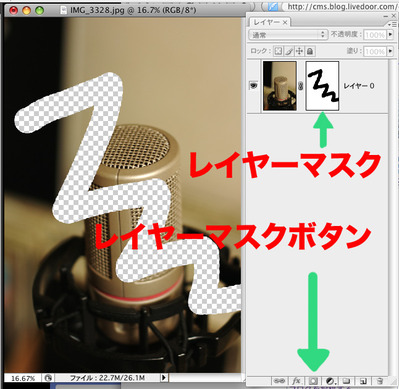Collapse the layers panel with dash button

pos(385,16)
